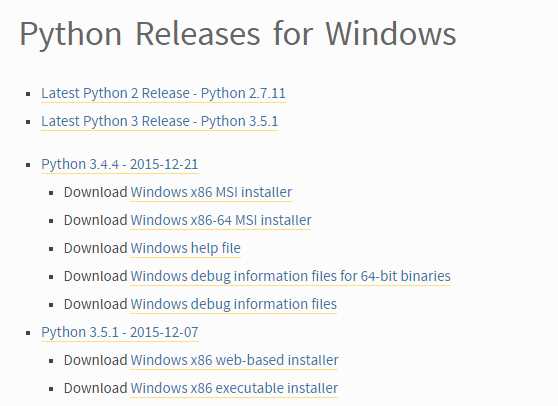Open the Python 3.4.4 - 2015-12-21 release

coord(120,164)
